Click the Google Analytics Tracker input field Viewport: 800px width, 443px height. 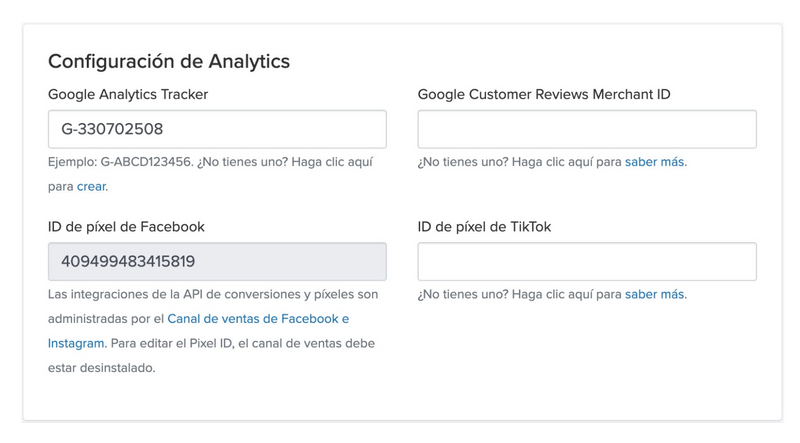pyautogui.click(x=216, y=129)
